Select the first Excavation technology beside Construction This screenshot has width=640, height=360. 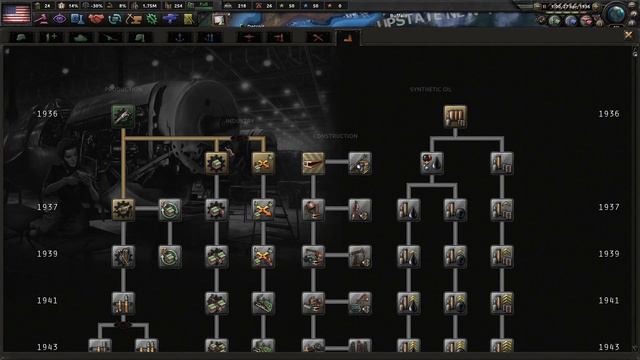pos(360,163)
